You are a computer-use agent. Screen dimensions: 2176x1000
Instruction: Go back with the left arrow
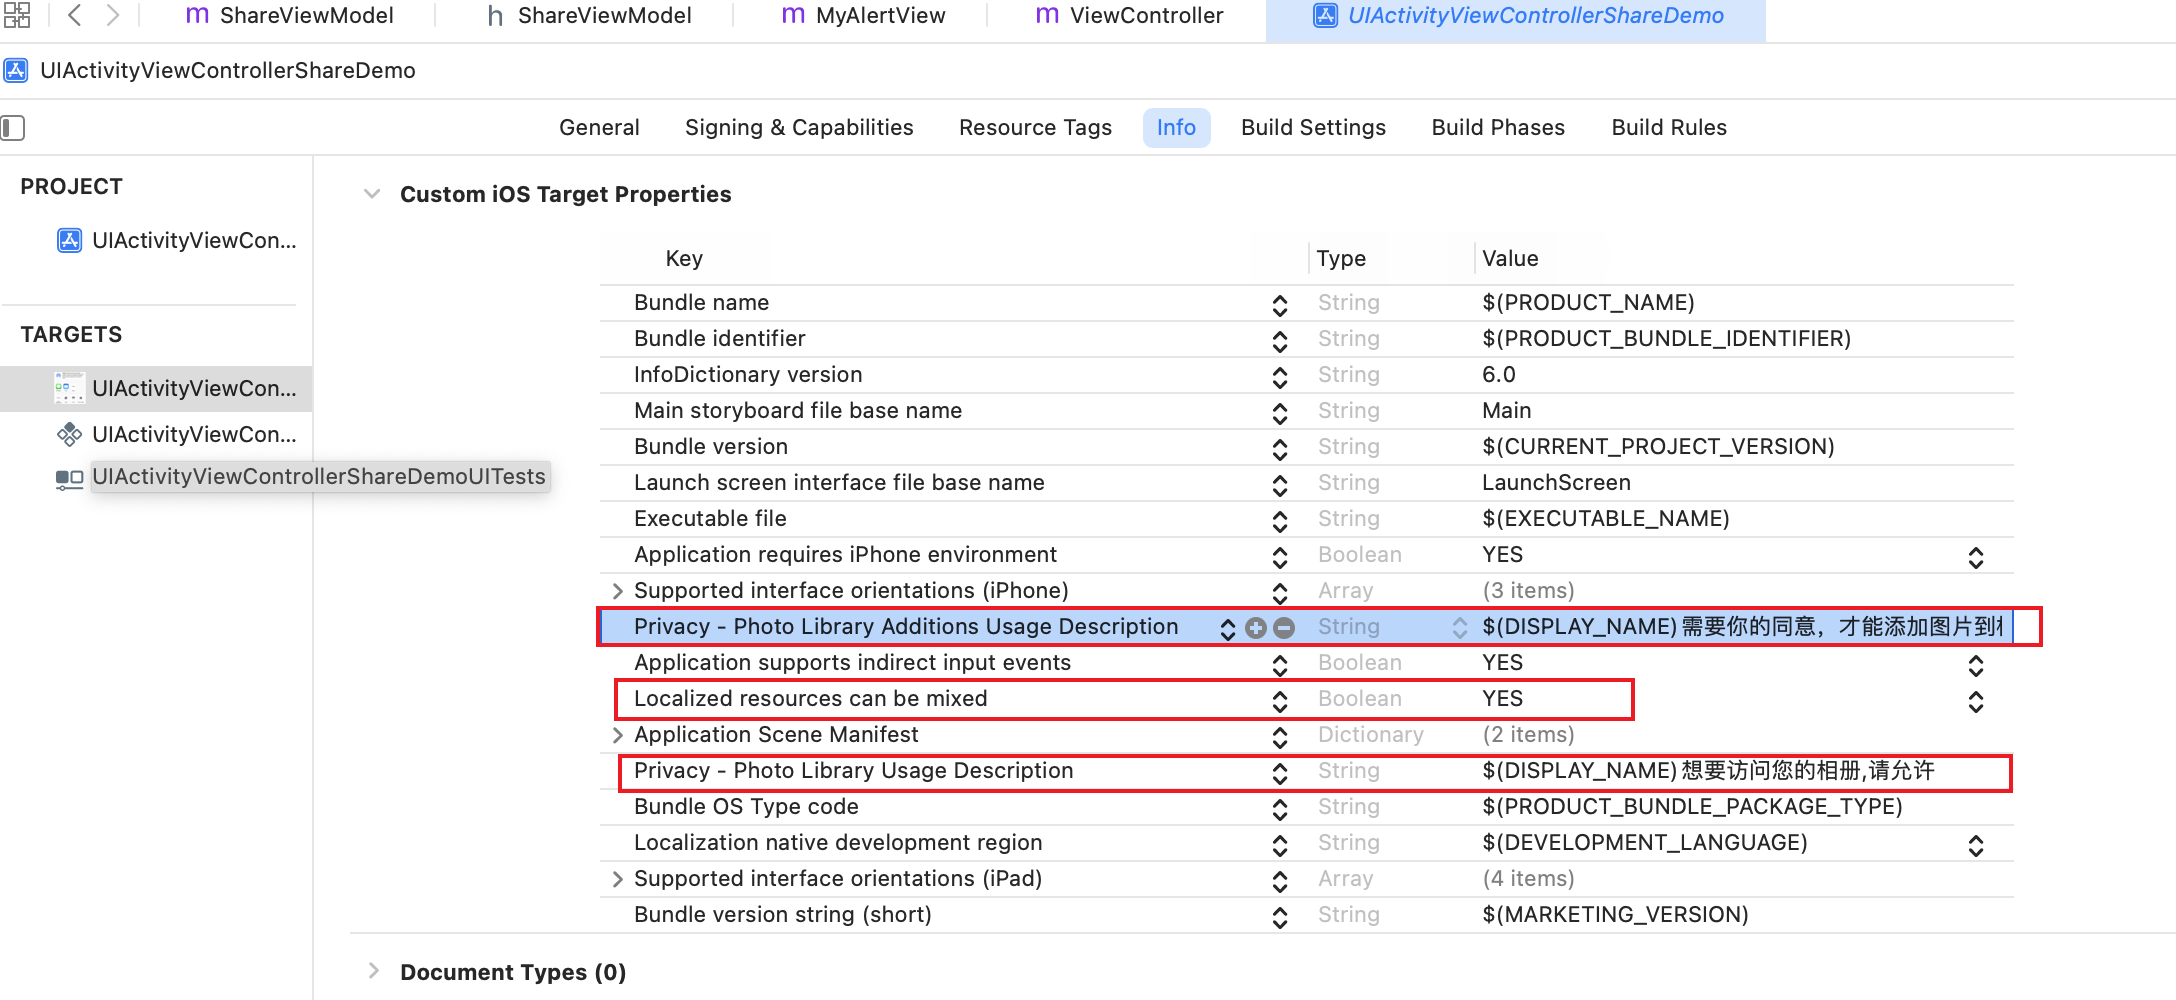74,15
